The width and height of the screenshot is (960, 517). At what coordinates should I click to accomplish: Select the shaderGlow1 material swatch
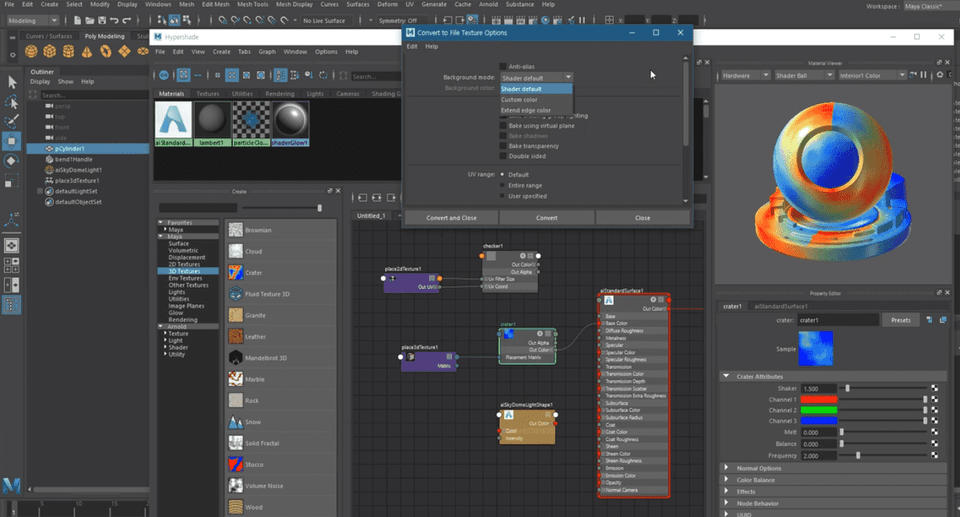pos(290,124)
